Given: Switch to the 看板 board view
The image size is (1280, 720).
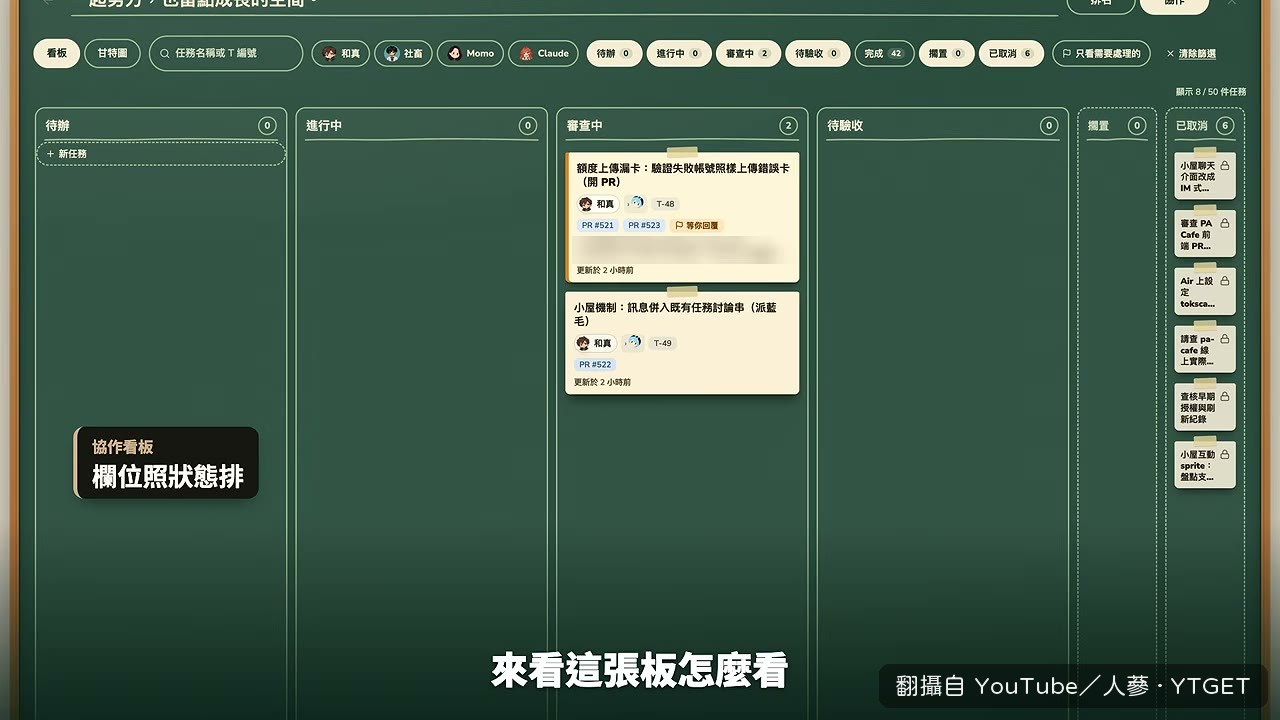Looking at the screenshot, I should click(x=57, y=53).
